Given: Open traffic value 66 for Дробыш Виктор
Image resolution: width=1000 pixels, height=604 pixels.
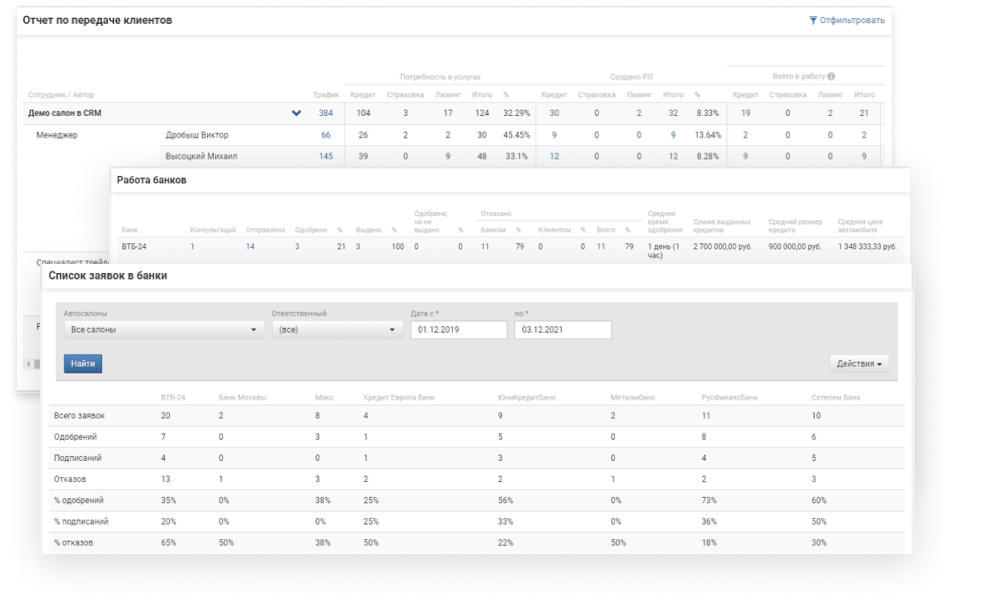Looking at the screenshot, I should coord(326,135).
